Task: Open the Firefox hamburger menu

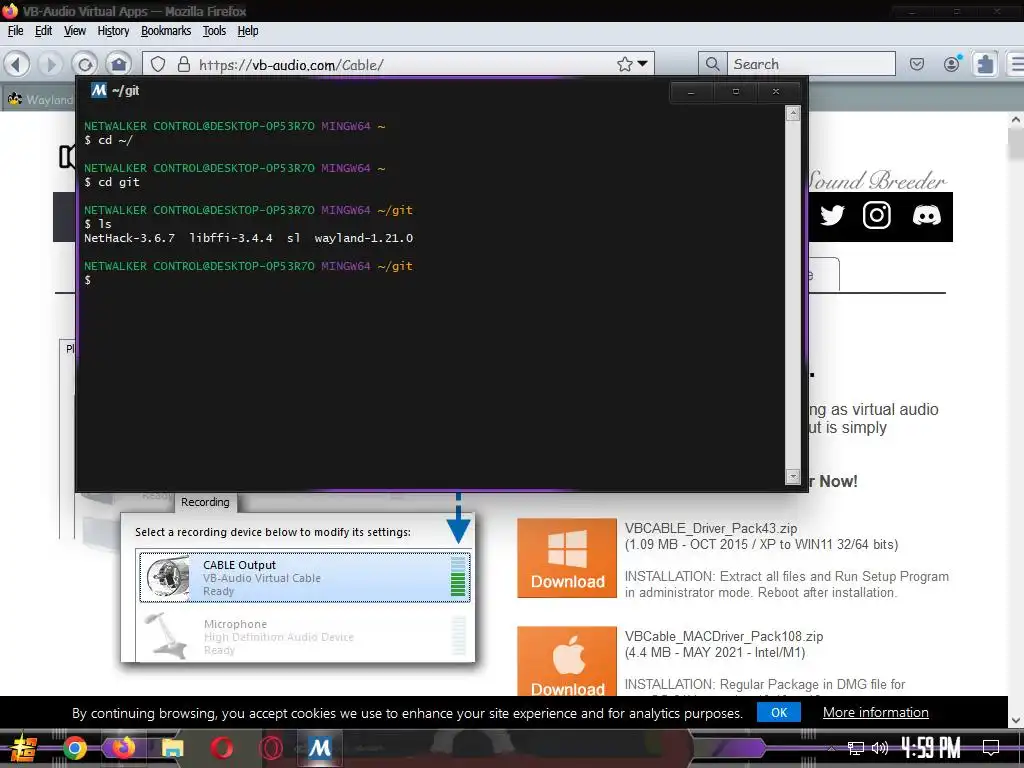Action: click(x=1017, y=64)
